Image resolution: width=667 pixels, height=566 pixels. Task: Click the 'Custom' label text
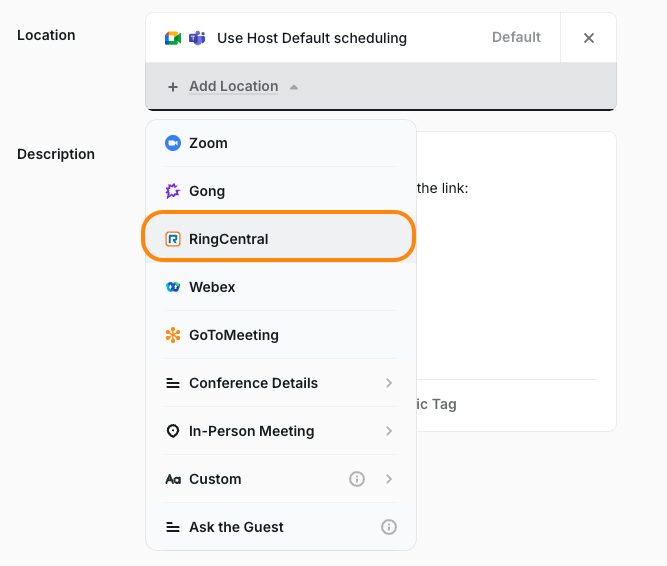pos(215,479)
